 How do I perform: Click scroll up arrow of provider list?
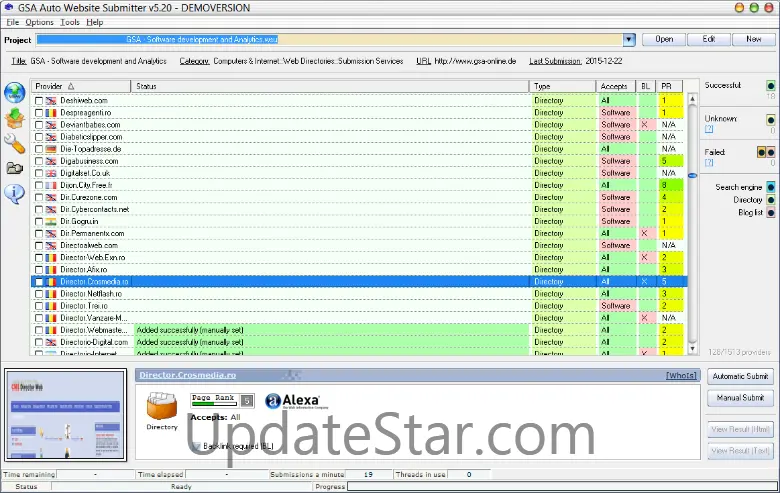pos(692,99)
